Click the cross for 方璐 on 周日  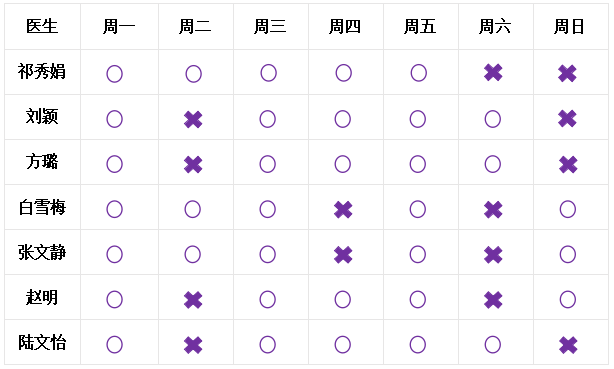pos(568,165)
